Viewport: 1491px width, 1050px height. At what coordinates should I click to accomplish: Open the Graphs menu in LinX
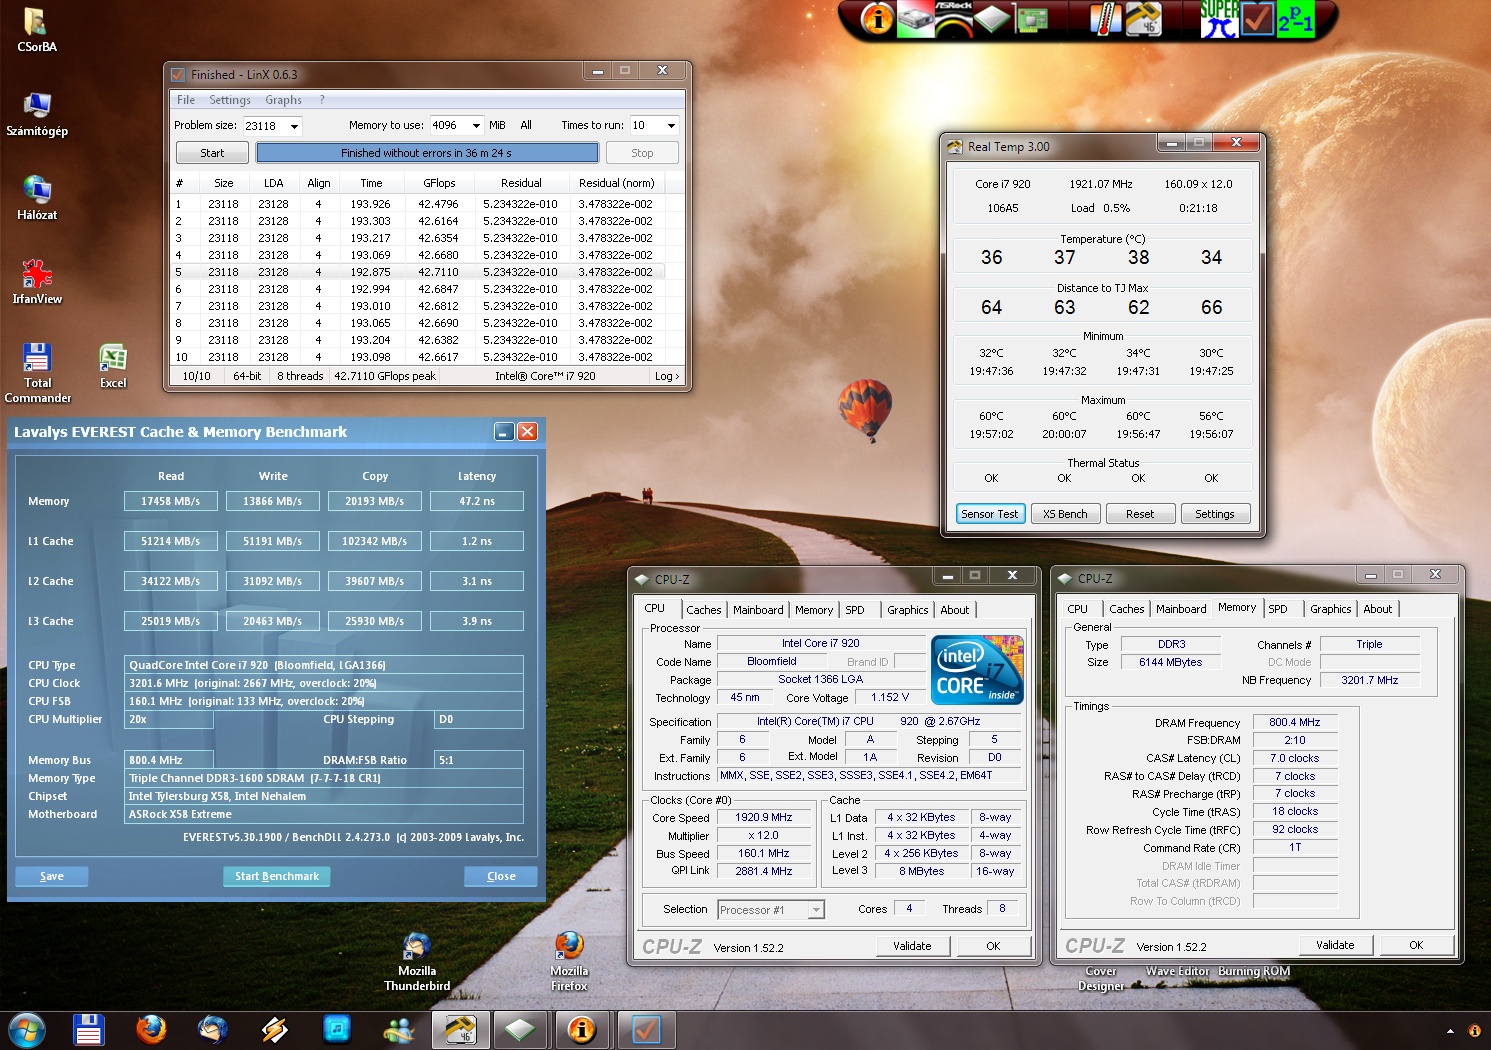coord(283,100)
